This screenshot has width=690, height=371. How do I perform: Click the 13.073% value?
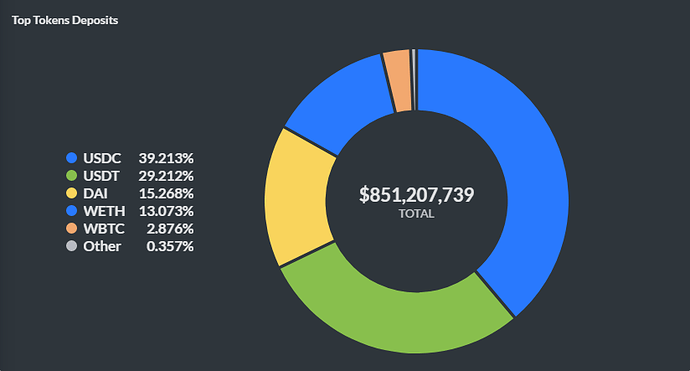coord(166,211)
